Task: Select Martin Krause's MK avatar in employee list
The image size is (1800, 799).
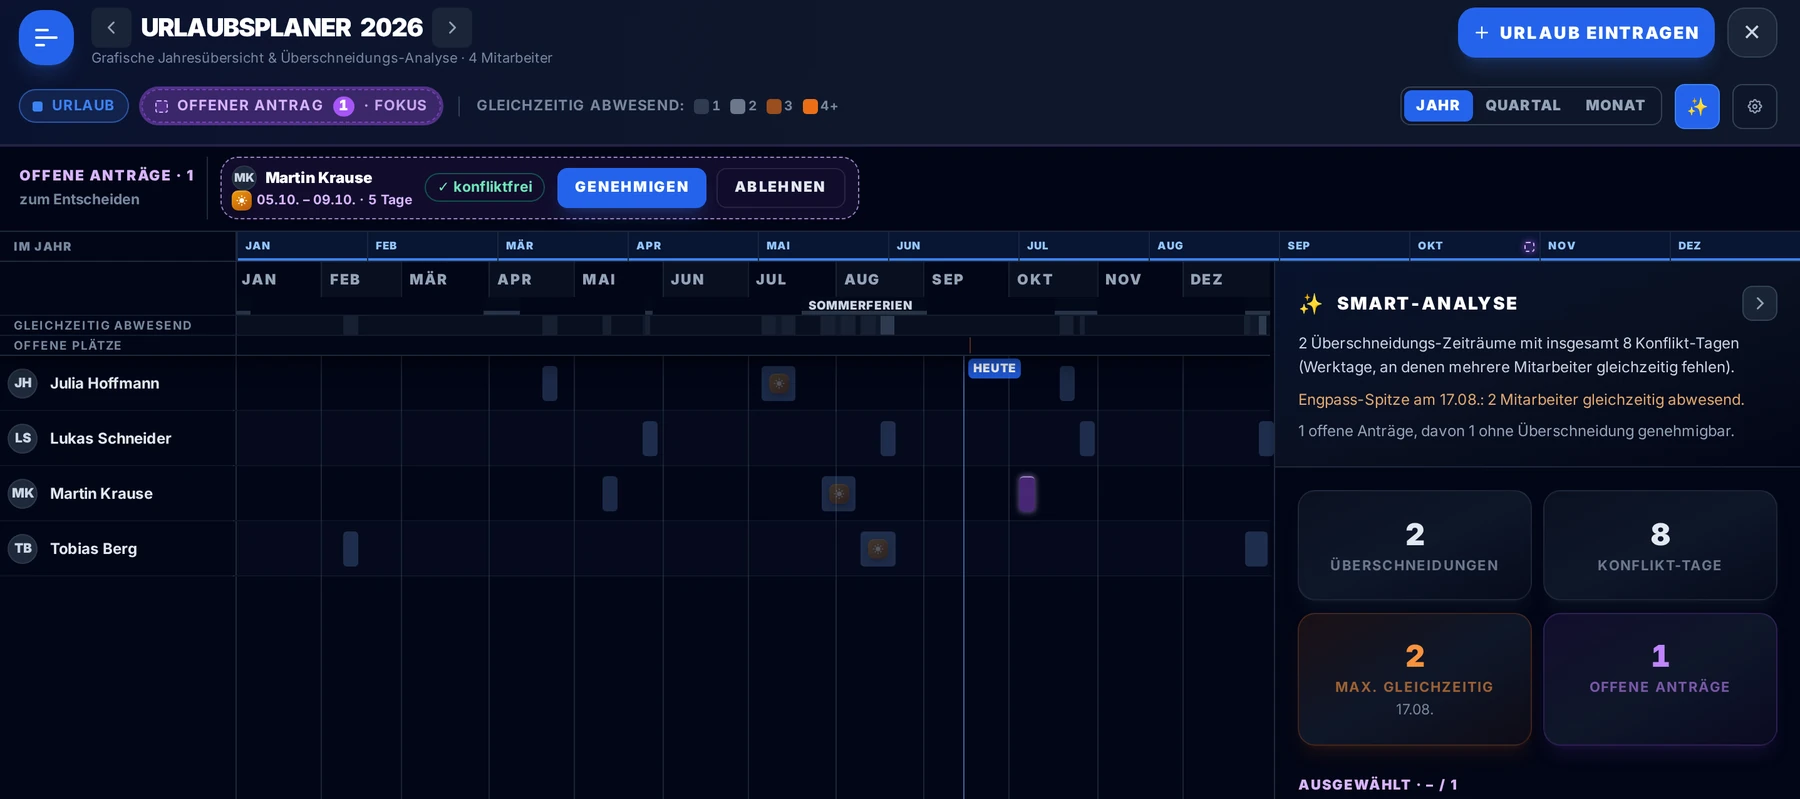Action: coord(23,493)
